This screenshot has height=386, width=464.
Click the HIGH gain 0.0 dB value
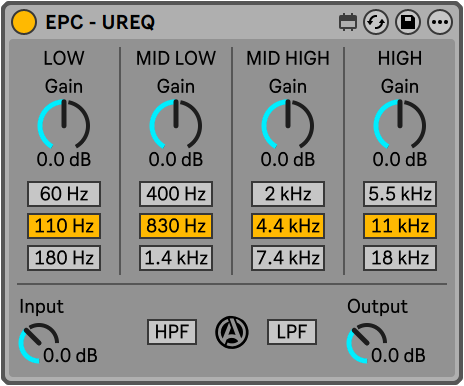tap(400, 159)
